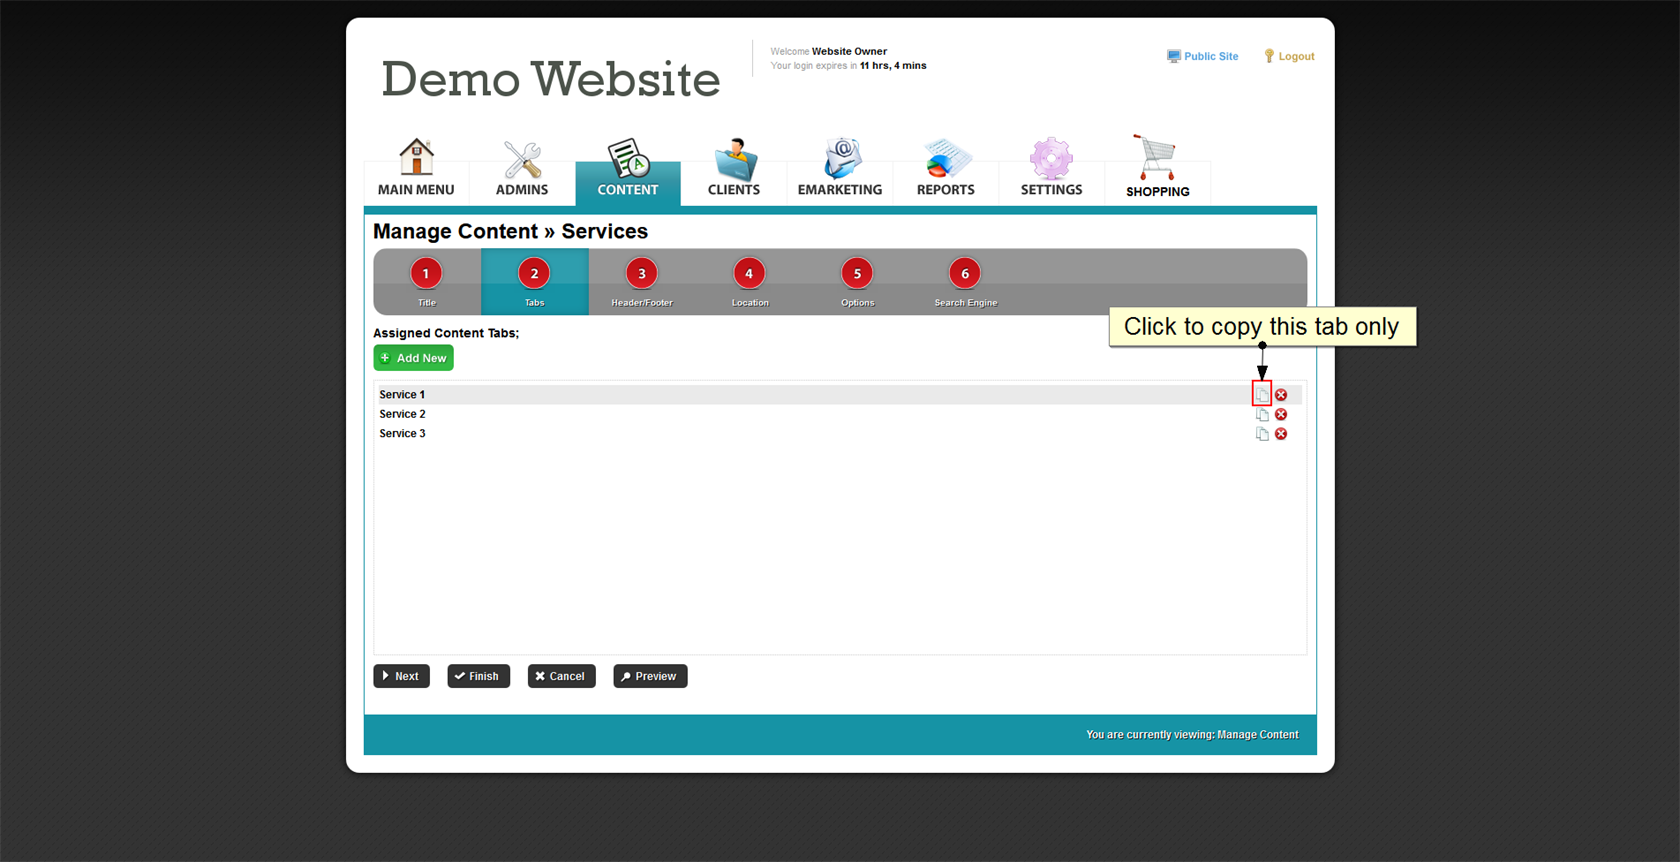Viewport: 1680px width, 862px height.
Task: Delete Service 2 with red X icon
Action: 1281,415
